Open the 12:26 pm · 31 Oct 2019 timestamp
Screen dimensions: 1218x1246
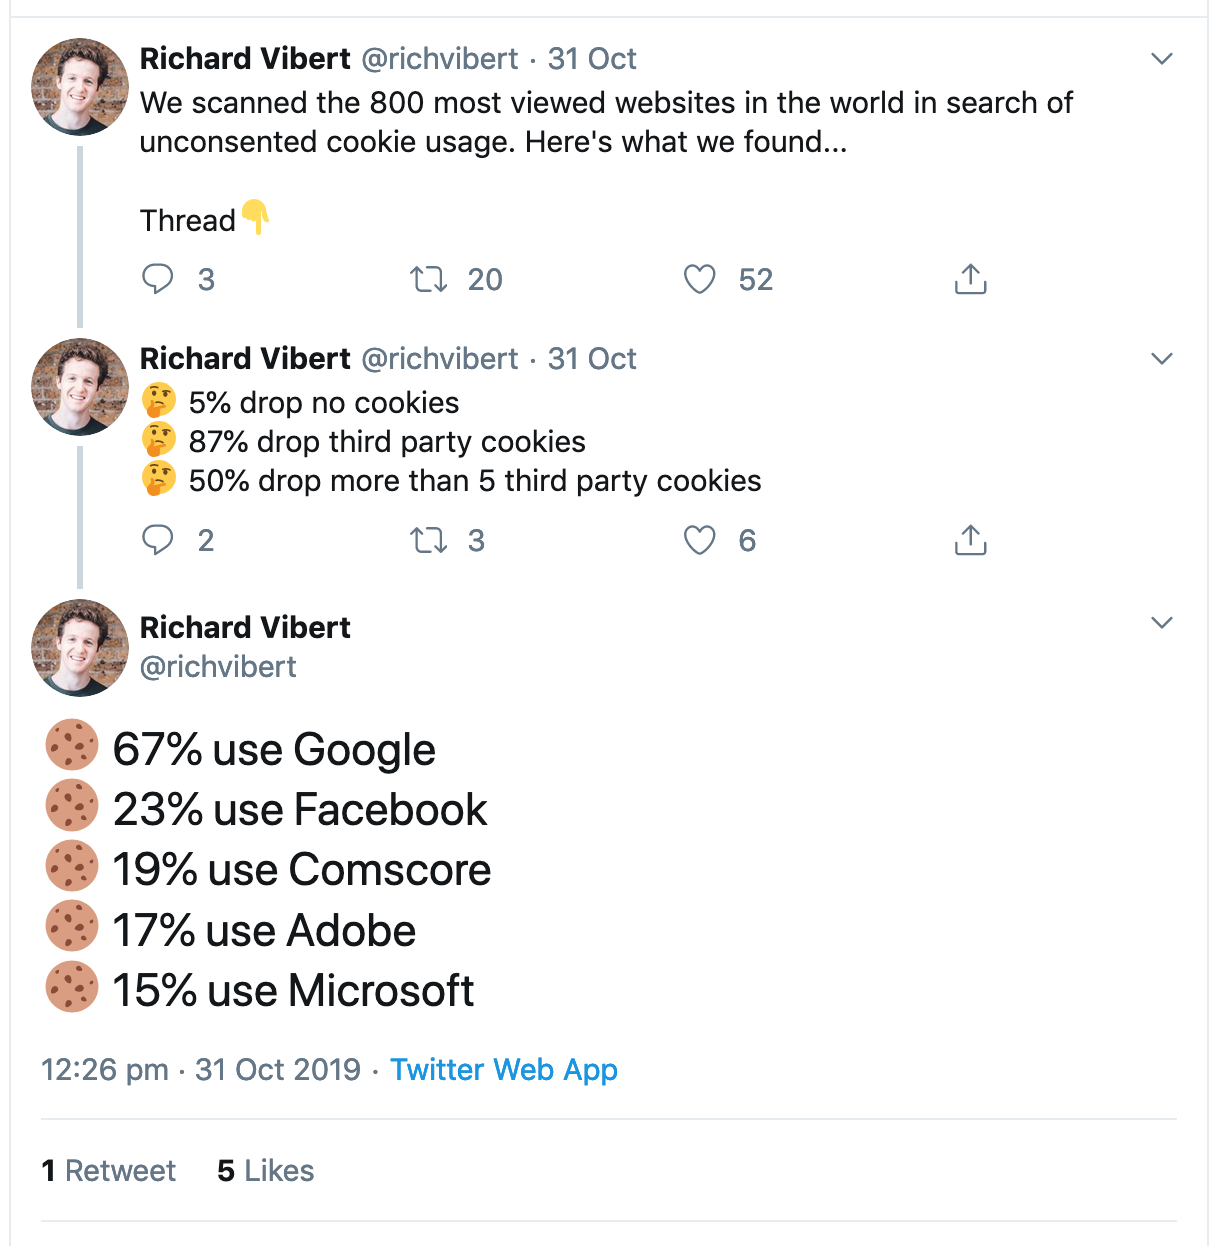click(201, 1070)
